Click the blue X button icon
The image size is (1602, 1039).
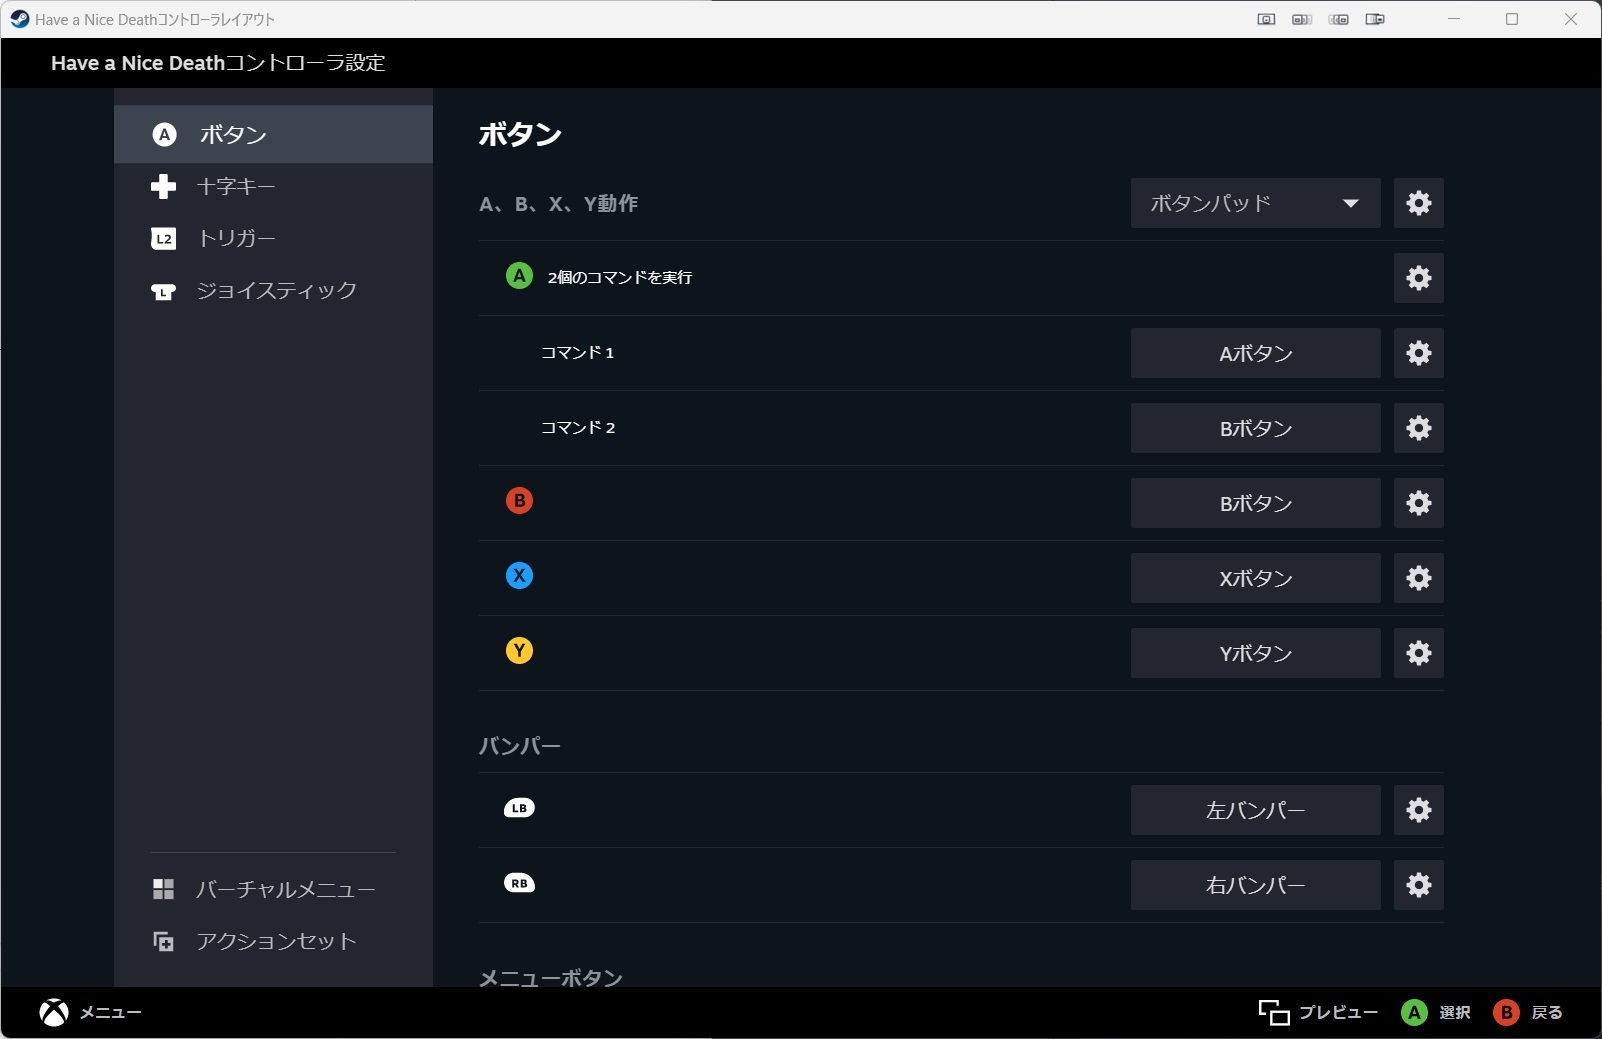pyautogui.click(x=519, y=575)
